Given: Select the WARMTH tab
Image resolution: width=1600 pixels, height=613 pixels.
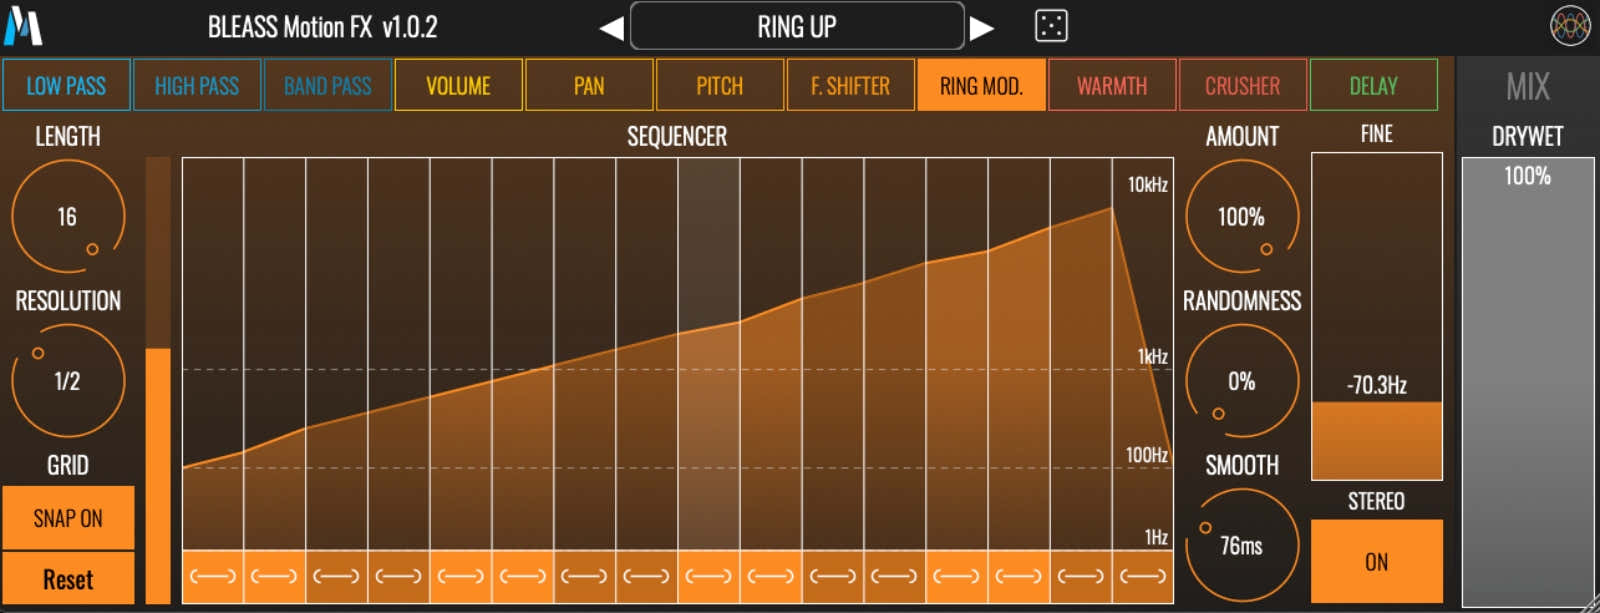Looking at the screenshot, I should click(1112, 85).
